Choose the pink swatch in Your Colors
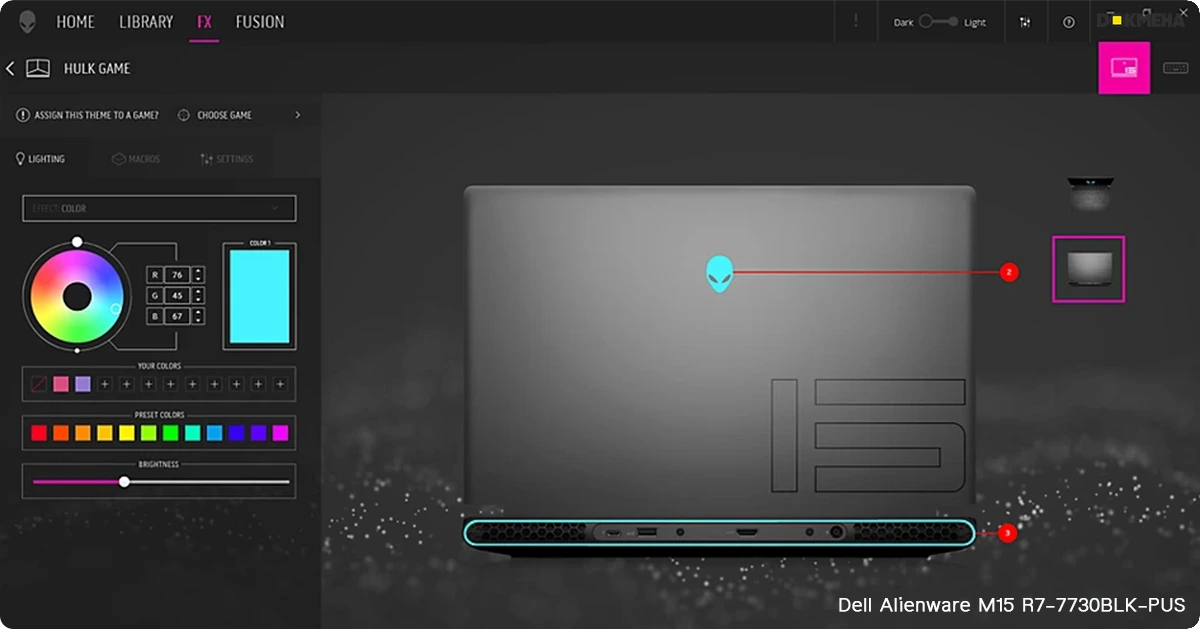 [61, 384]
